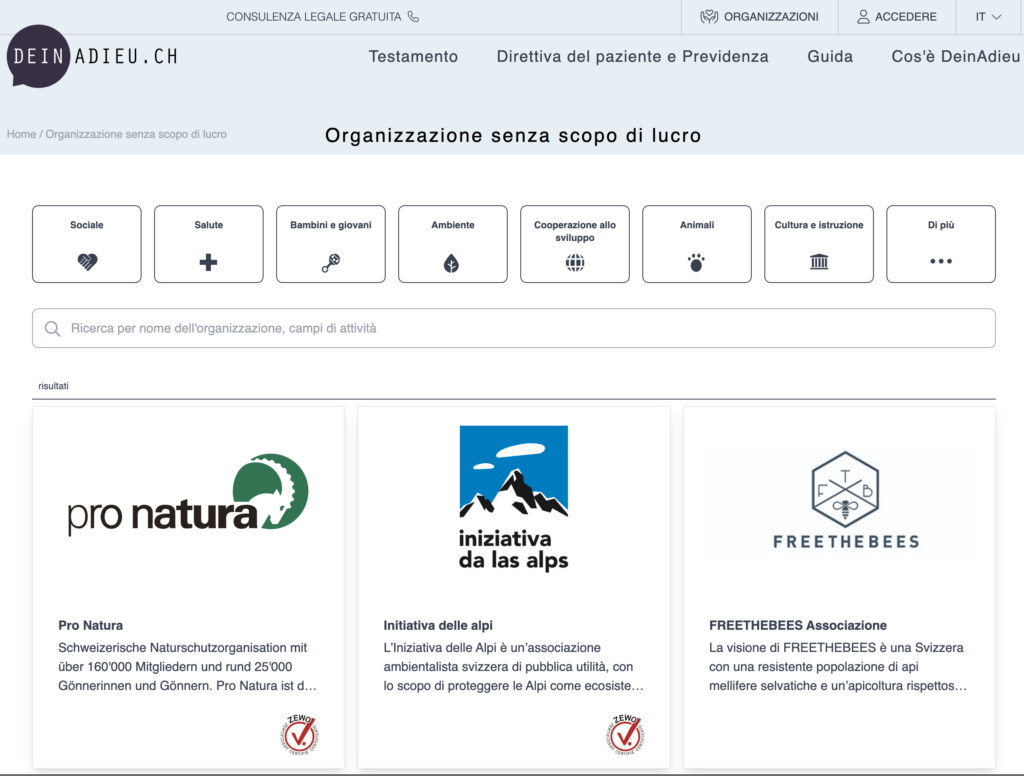Navigate to Home via the breadcrumb link

pyautogui.click(x=21, y=133)
